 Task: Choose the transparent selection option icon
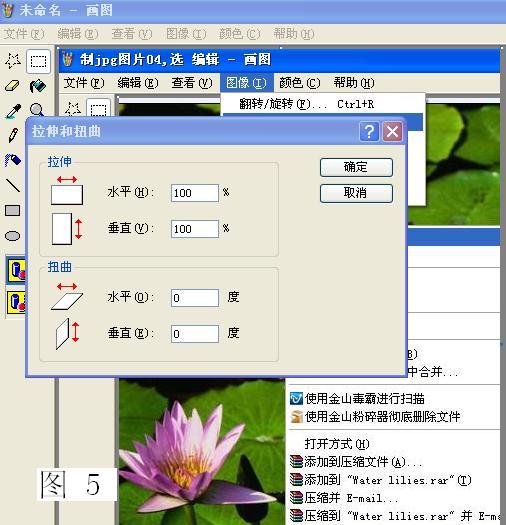[x=16, y=302]
